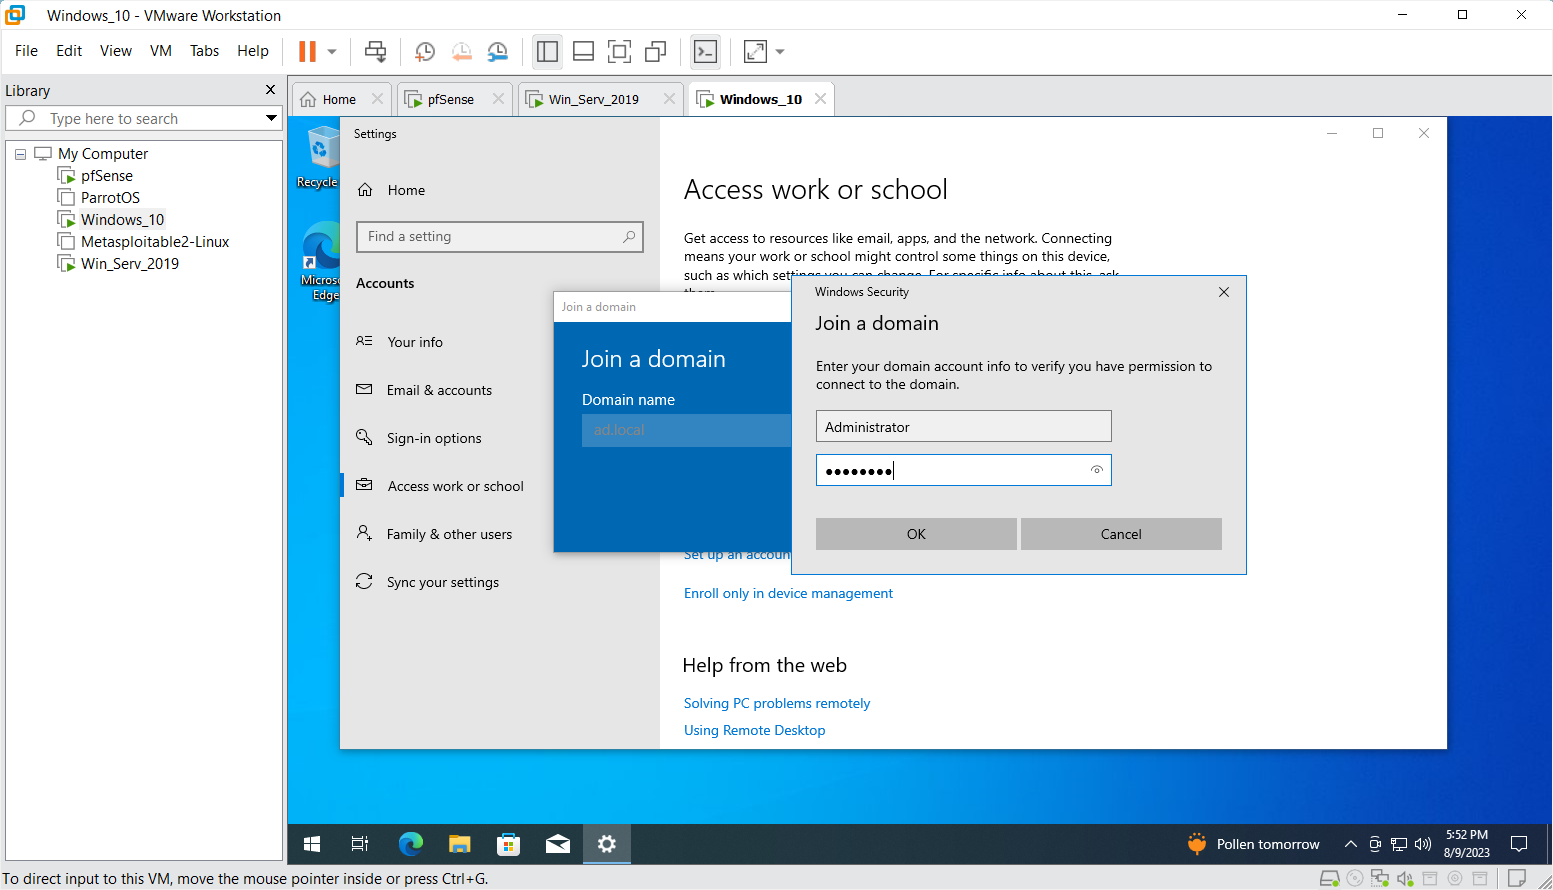
Task: Launch Microsoft Edge from the taskbar
Action: (410, 844)
